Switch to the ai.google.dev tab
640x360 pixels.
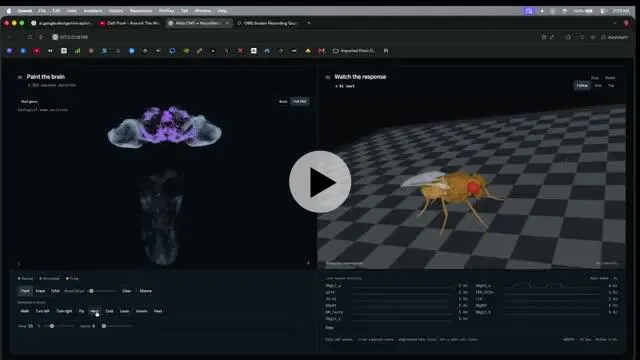pyautogui.click(x=62, y=23)
